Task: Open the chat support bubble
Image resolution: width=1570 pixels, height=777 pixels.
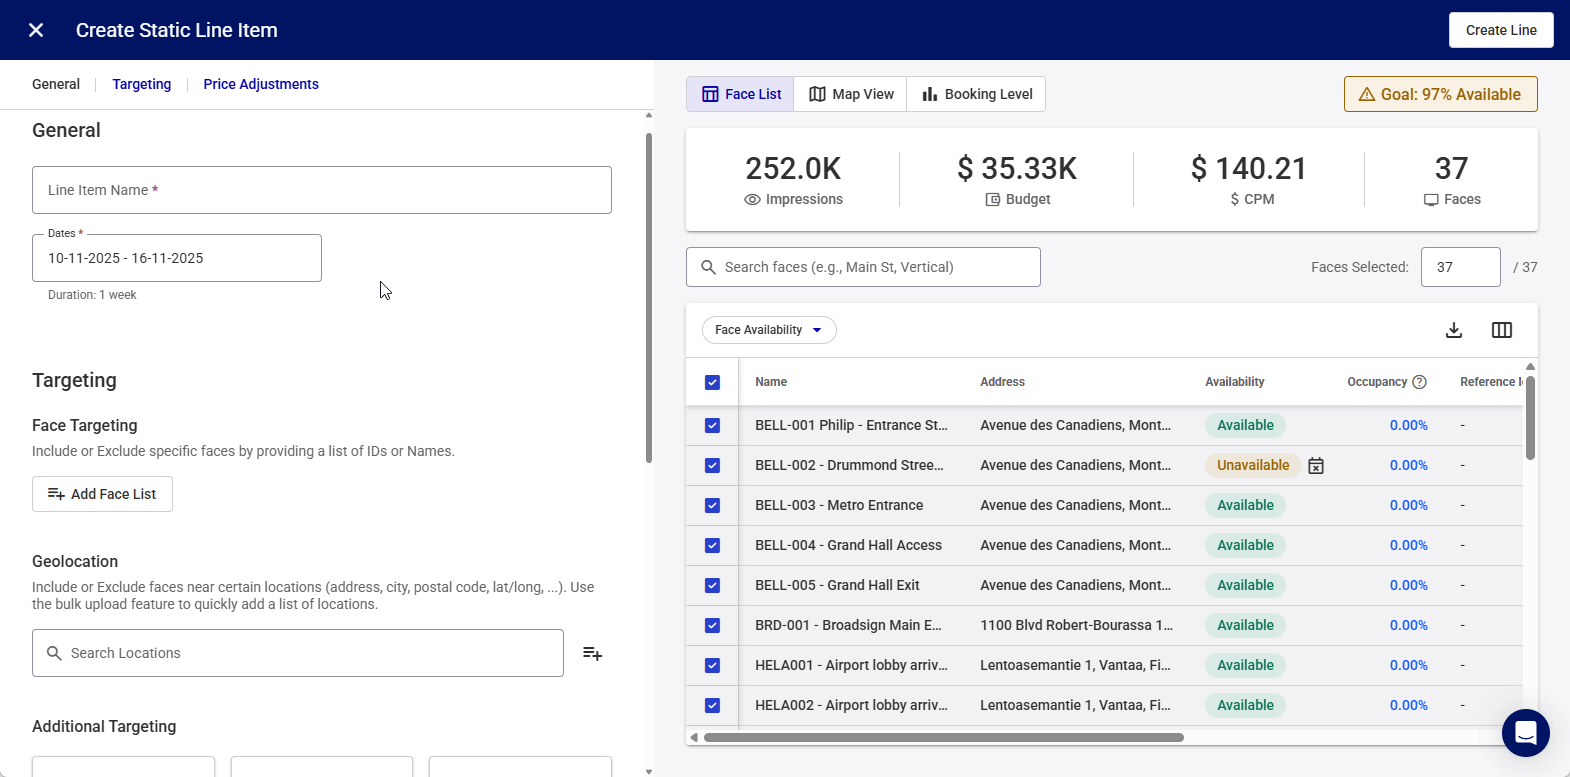Action: [x=1525, y=733]
